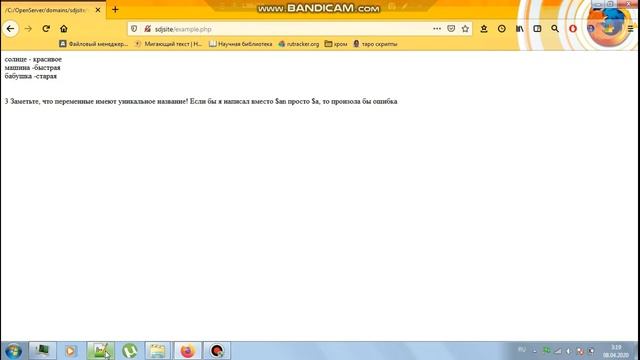Viewport: 640px width, 360px height.
Task: Open page actions three-dot menu
Action: pyautogui.click(x=437, y=29)
